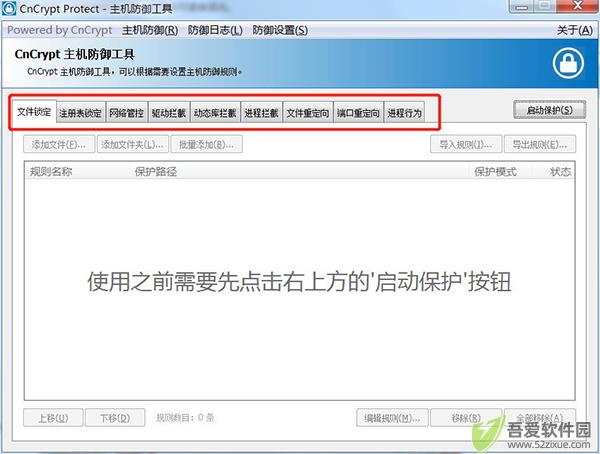Click the 启动保护(S) button
This screenshot has height=454, width=600.
(x=549, y=110)
